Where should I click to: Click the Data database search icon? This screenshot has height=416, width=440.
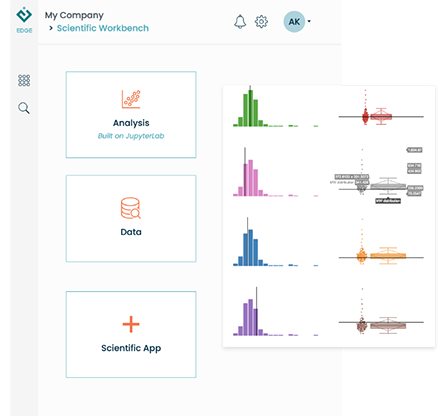coord(131,208)
